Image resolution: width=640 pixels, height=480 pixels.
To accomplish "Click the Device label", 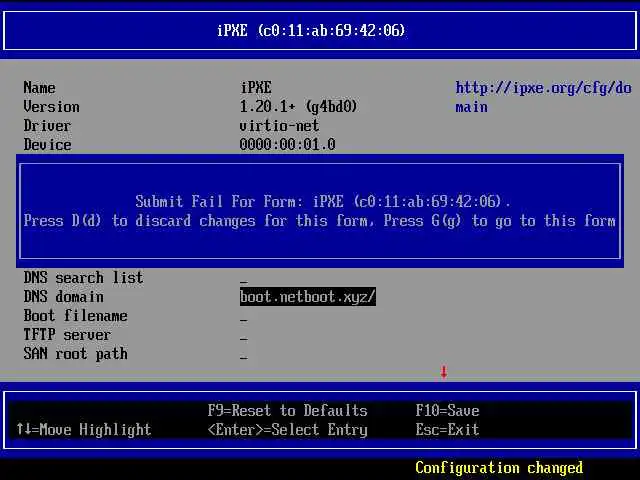I will pyautogui.click(x=47, y=145).
